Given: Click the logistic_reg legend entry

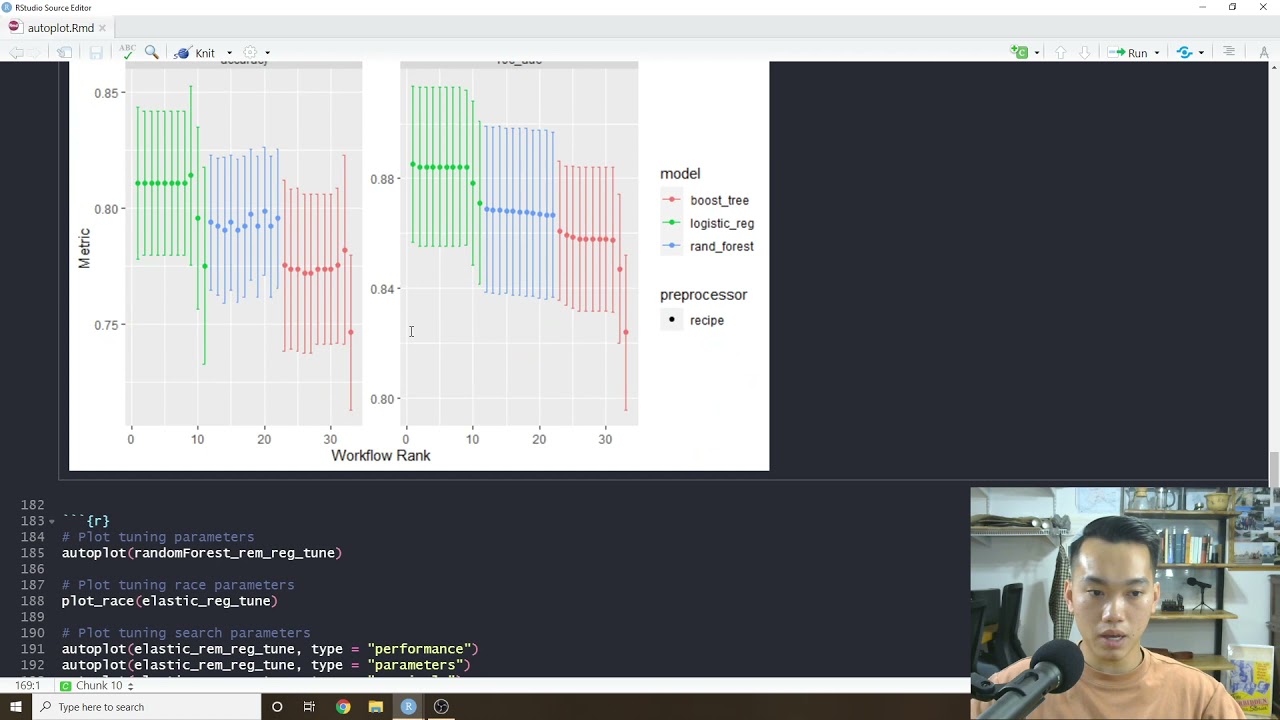Looking at the screenshot, I should coord(708,223).
